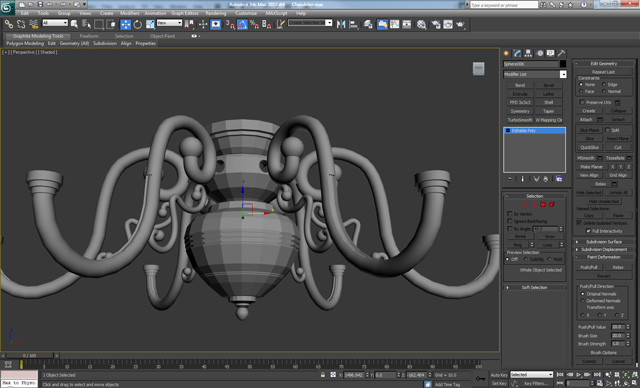The height and width of the screenshot is (388, 640).
Task: Toggle the selection lock padlock icon
Action: 323,375
